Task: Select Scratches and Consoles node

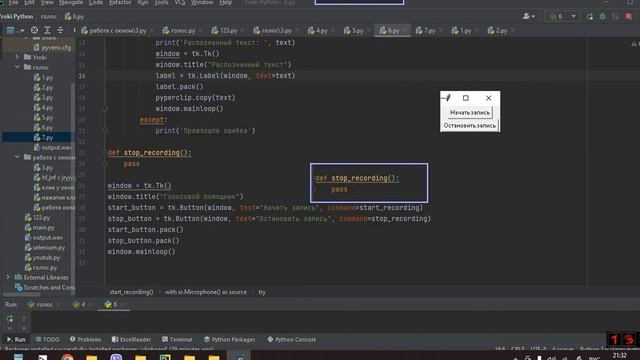Action: [45, 287]
